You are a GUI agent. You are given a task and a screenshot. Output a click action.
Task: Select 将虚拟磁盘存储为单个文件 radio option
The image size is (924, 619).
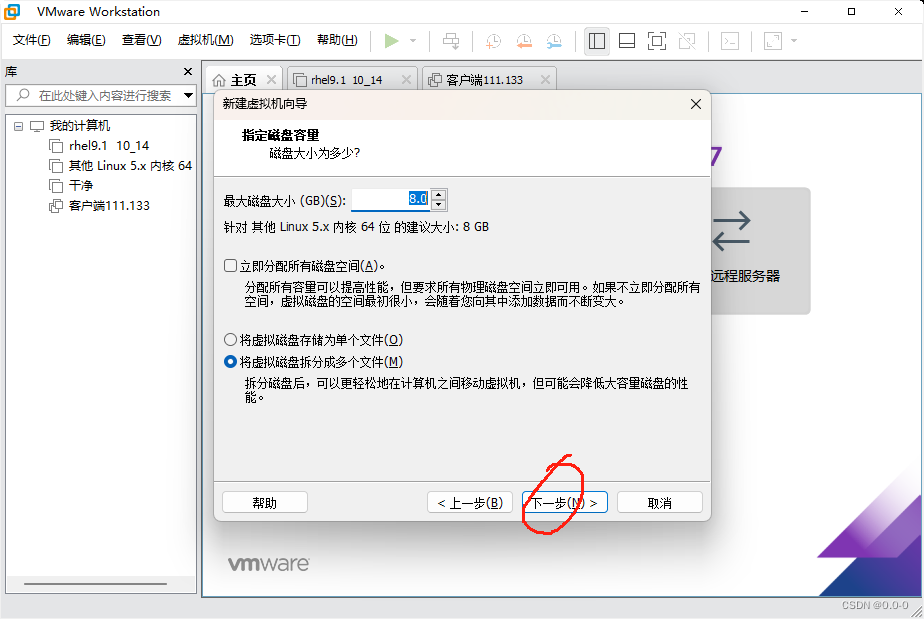(x=230, y=340)
